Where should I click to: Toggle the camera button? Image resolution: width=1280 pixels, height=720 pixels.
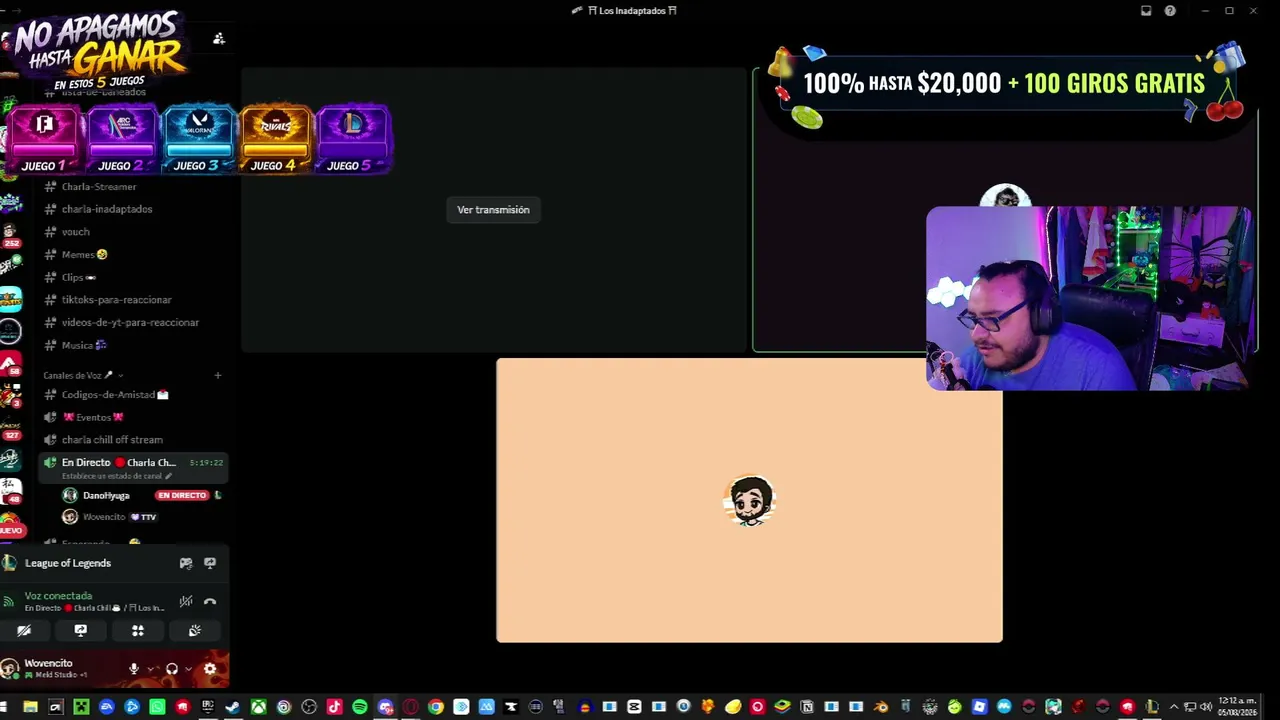24,631
